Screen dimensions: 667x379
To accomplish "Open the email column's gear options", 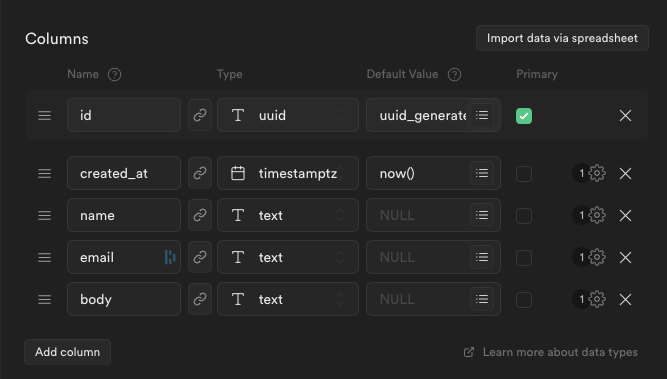I will point(597,257).
